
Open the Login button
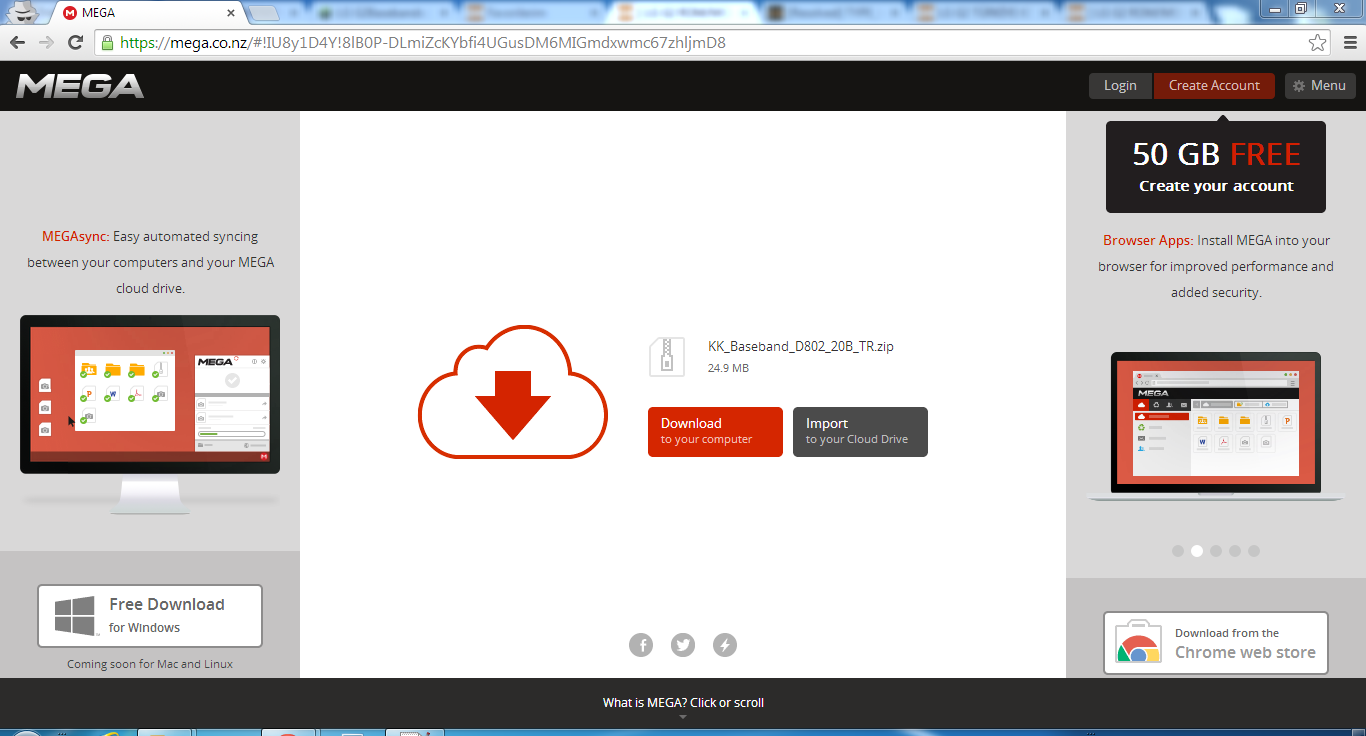coord(1120,86)
